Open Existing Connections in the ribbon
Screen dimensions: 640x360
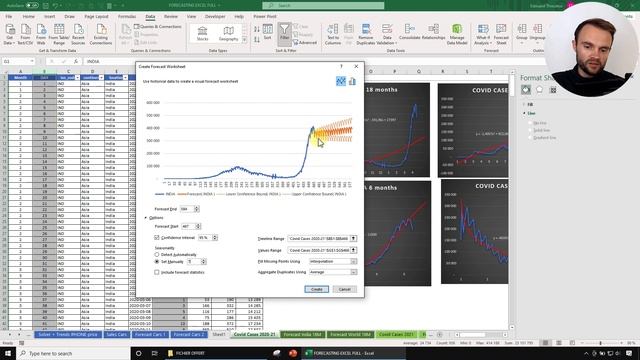coord(101,34)
